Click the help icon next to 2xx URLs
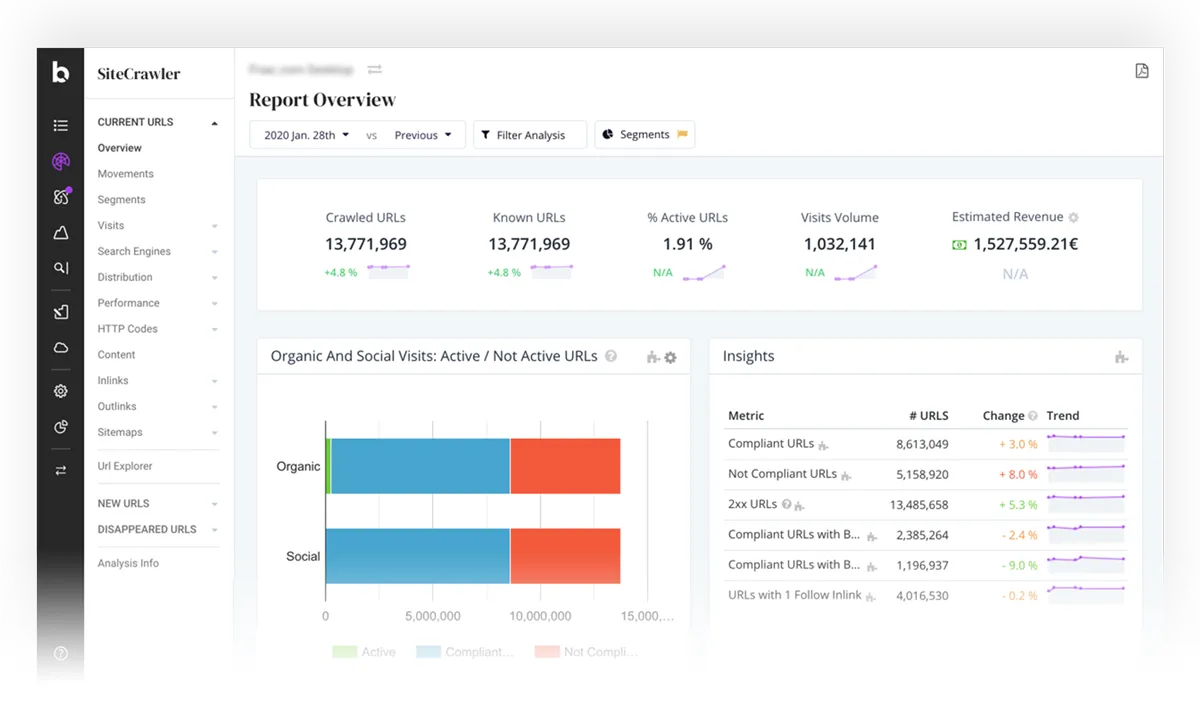The image size is (1200, 725). pyautogui.click(x=786, y=504)
